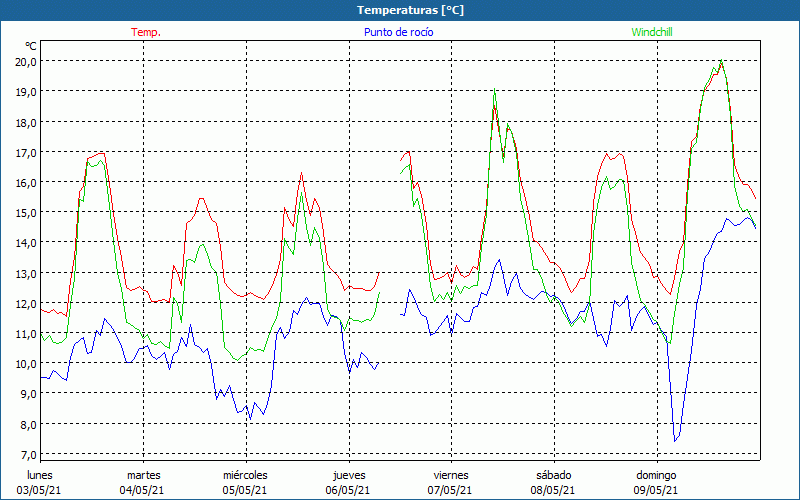800x500 pixels.
Task: Select the red Temp. legend label
Action: pyautogui.click(x=146, y=32)
